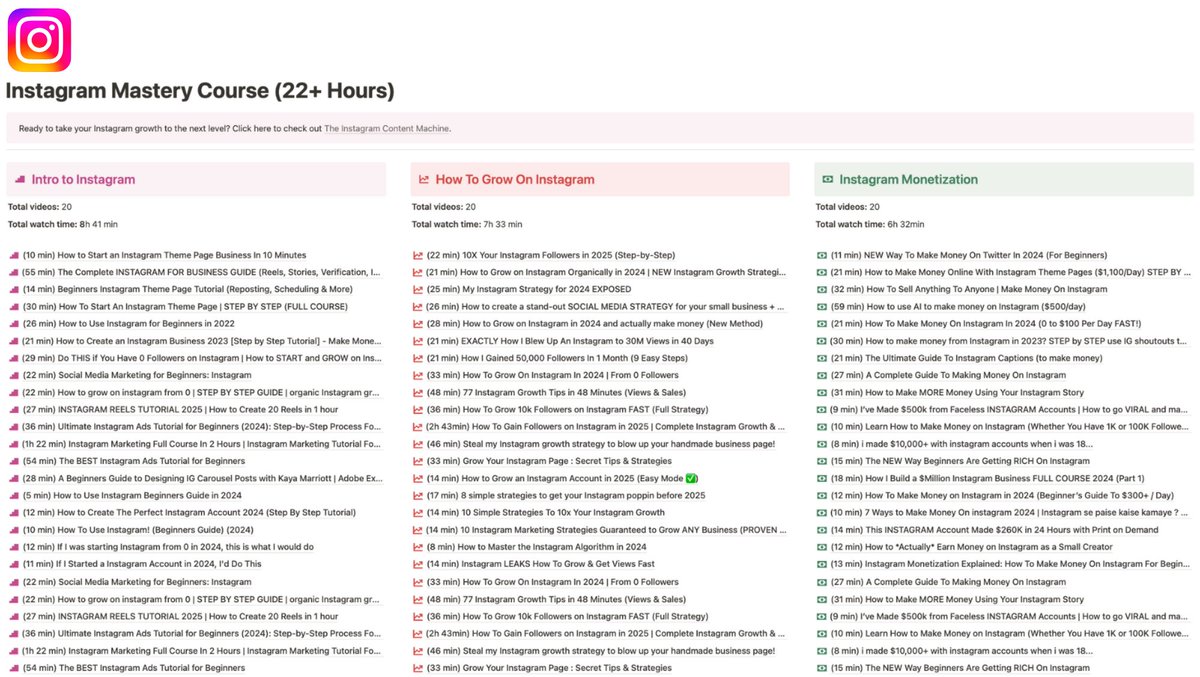Click chart icon beside 'How I Gained 50,000 Followers In 1 Month'
The height and width of the screenshot is (677, 1200).
click(417, 358)
